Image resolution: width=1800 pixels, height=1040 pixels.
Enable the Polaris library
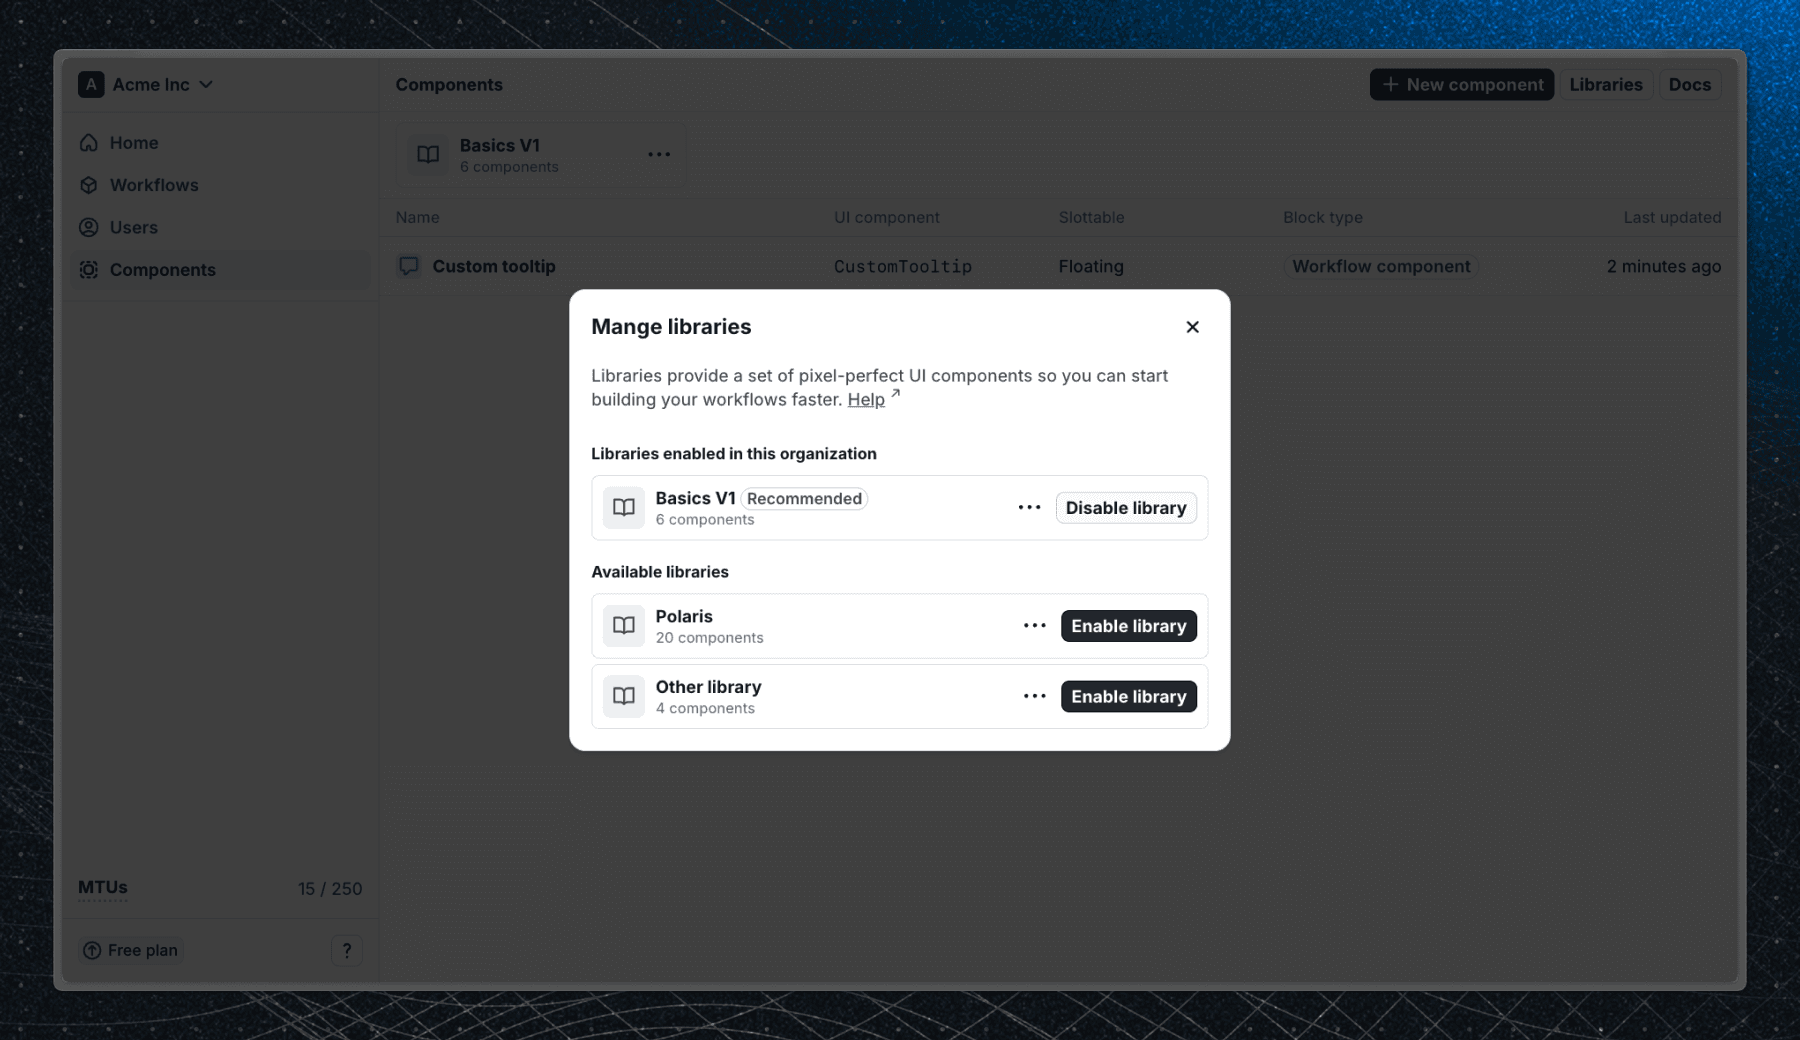[x=1128, y=626]
